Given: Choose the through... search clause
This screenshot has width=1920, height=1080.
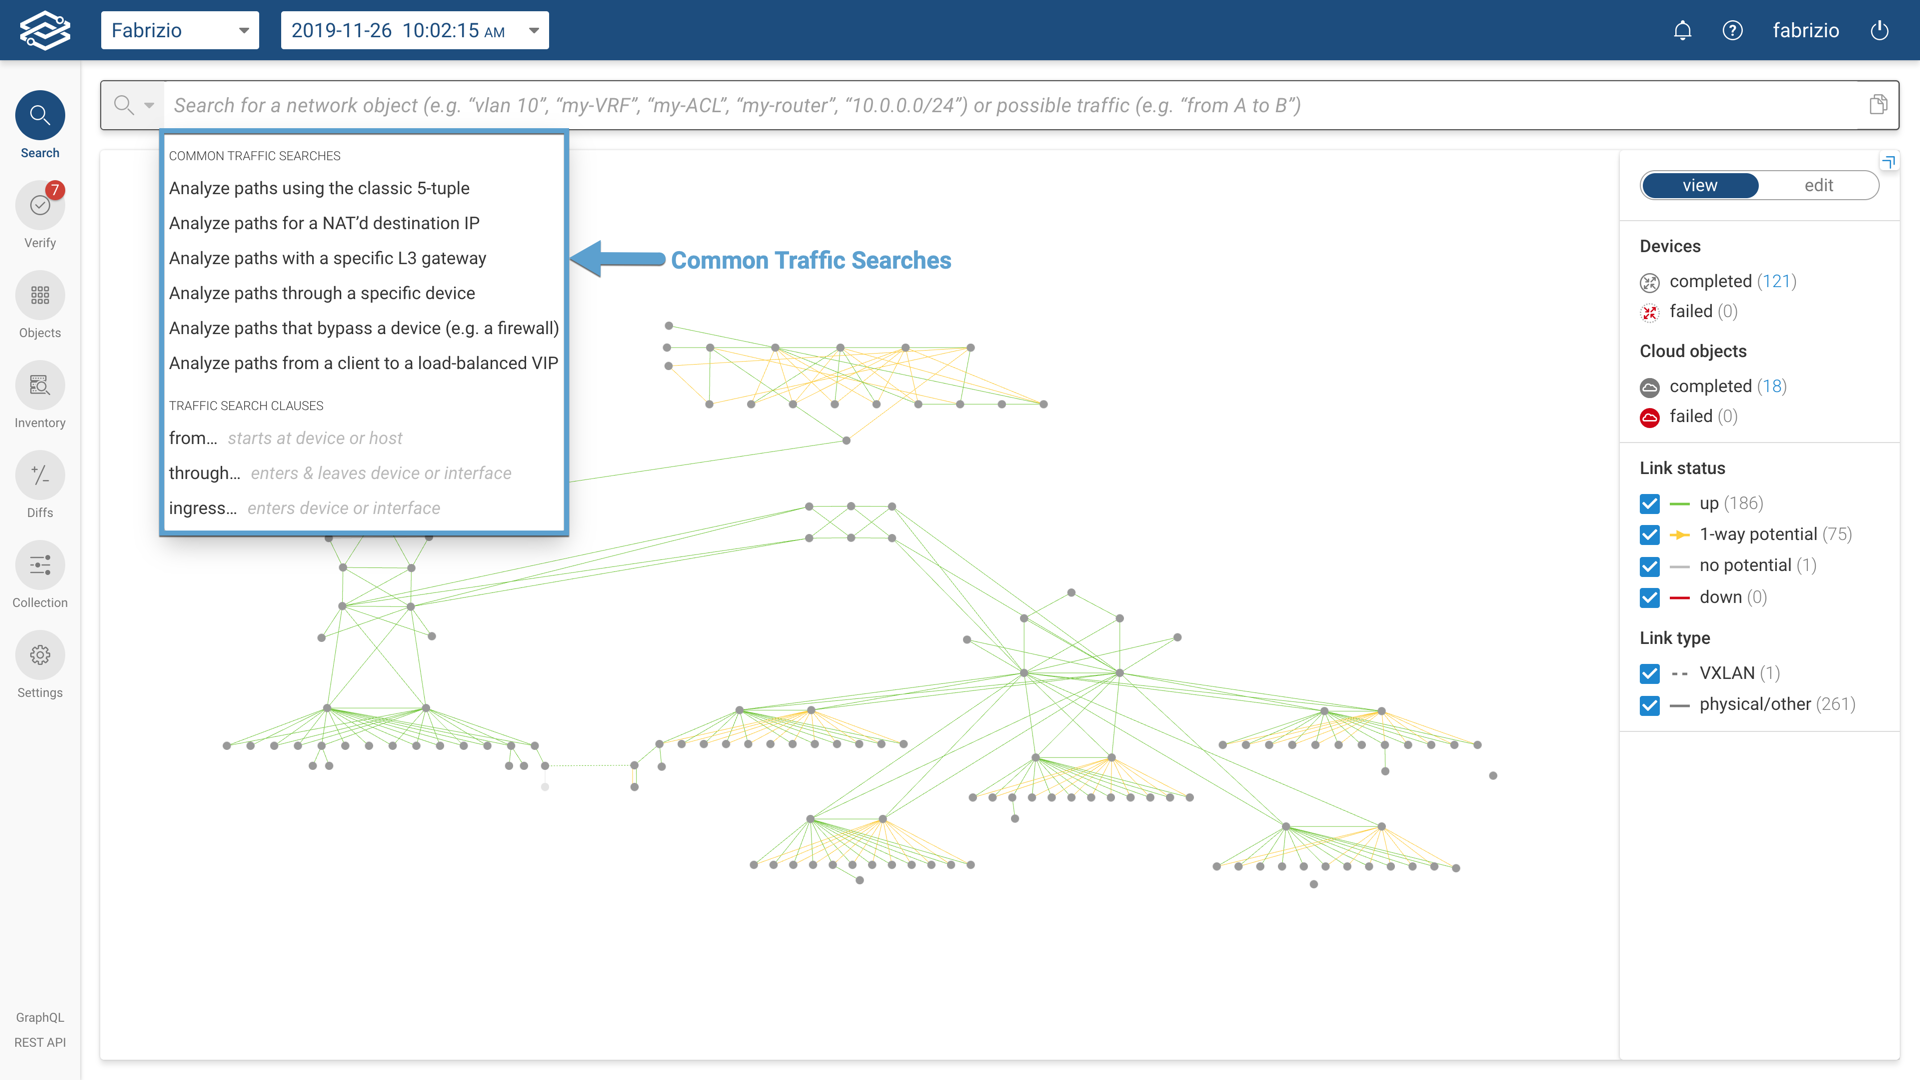Looking at the screenshot, I should pyautogui.click(x=364, y=473).
